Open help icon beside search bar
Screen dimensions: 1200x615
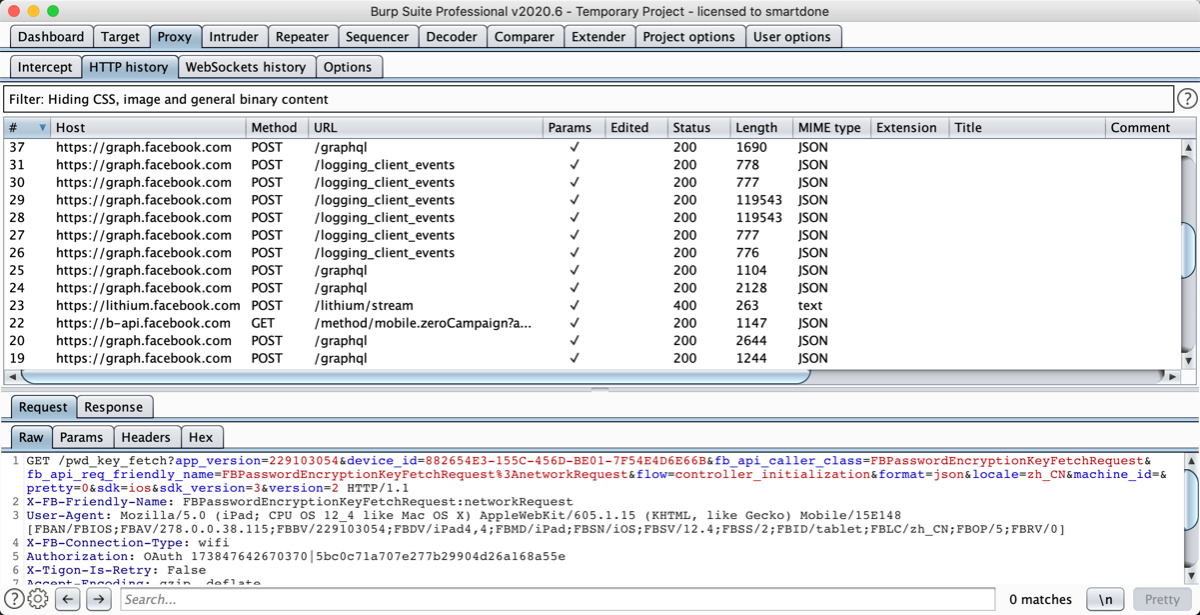click(14, 599)
